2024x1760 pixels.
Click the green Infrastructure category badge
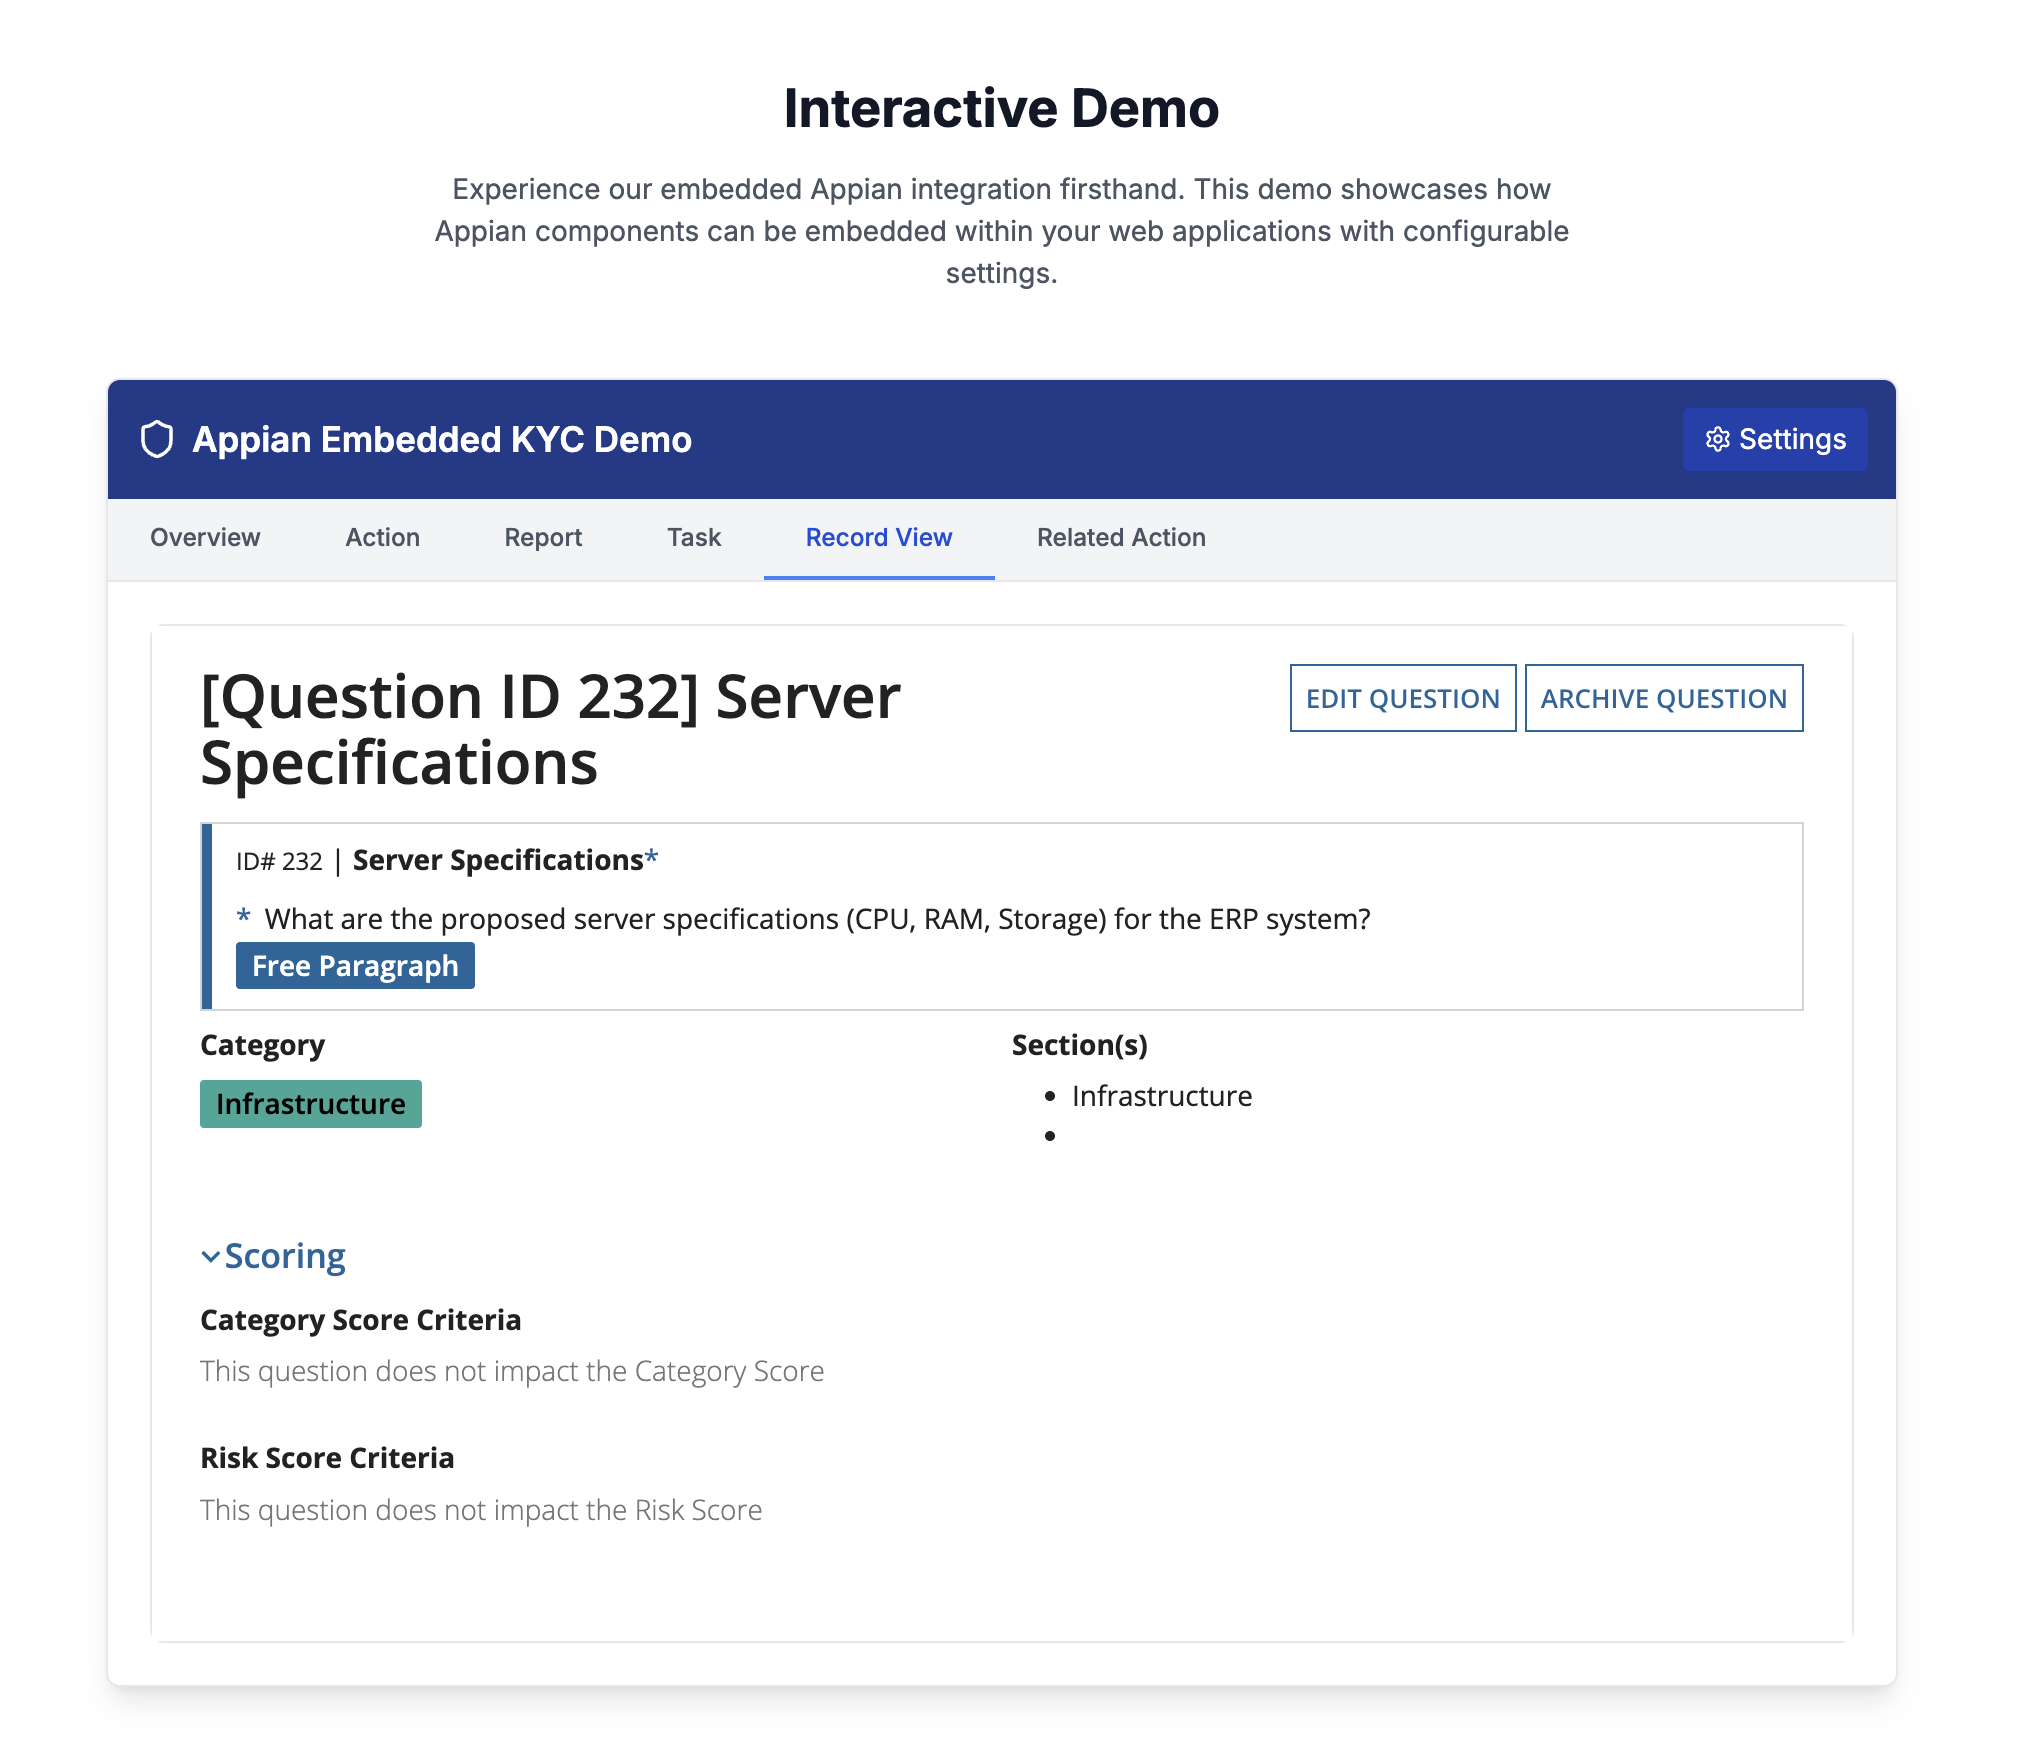[x=311, y=1104]
